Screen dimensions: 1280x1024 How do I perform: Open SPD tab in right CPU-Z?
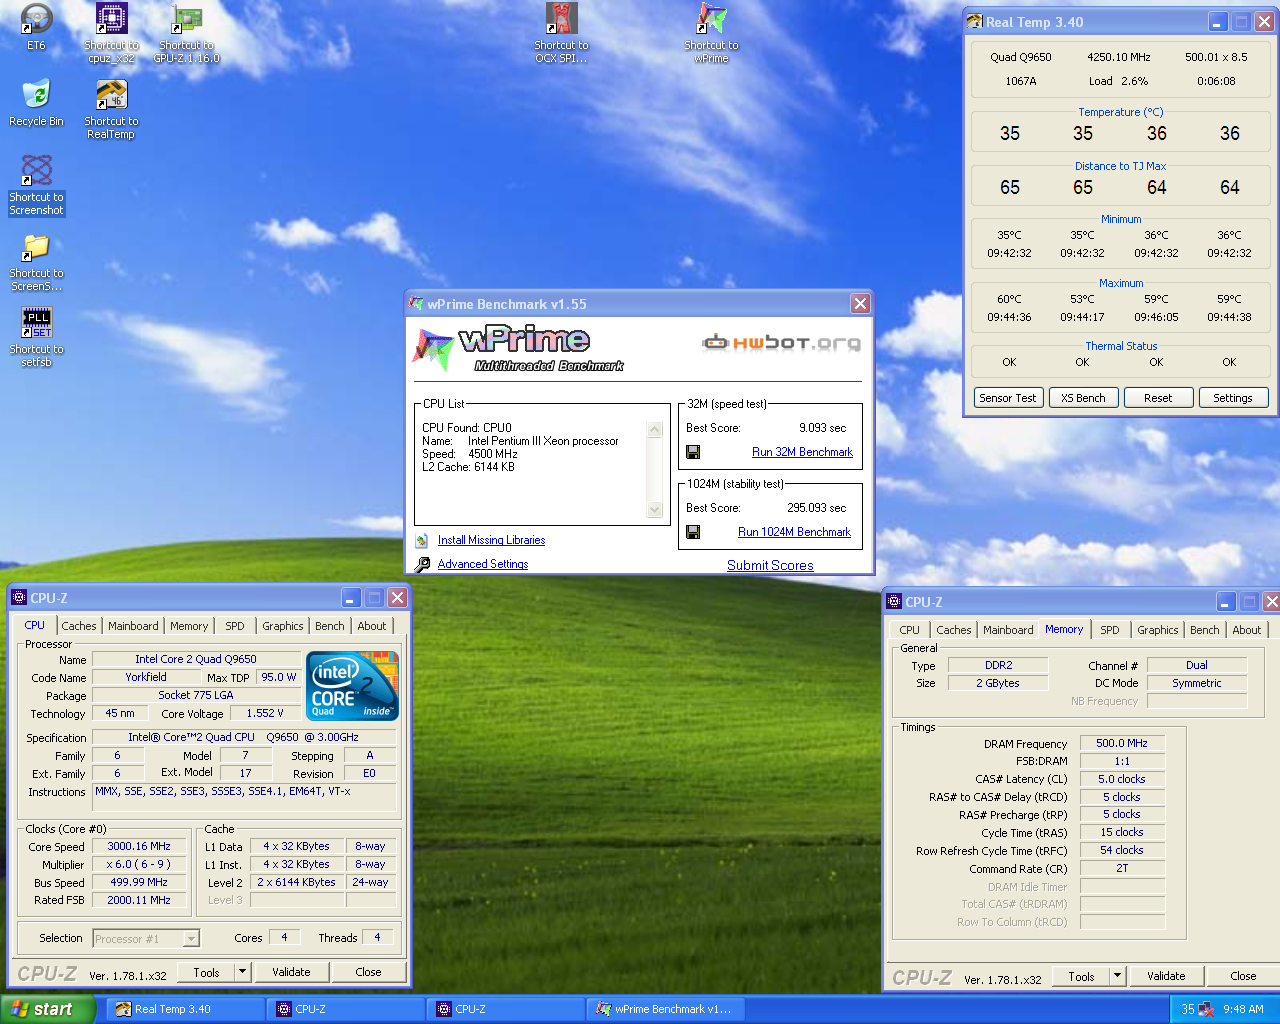pos(1110,630)
